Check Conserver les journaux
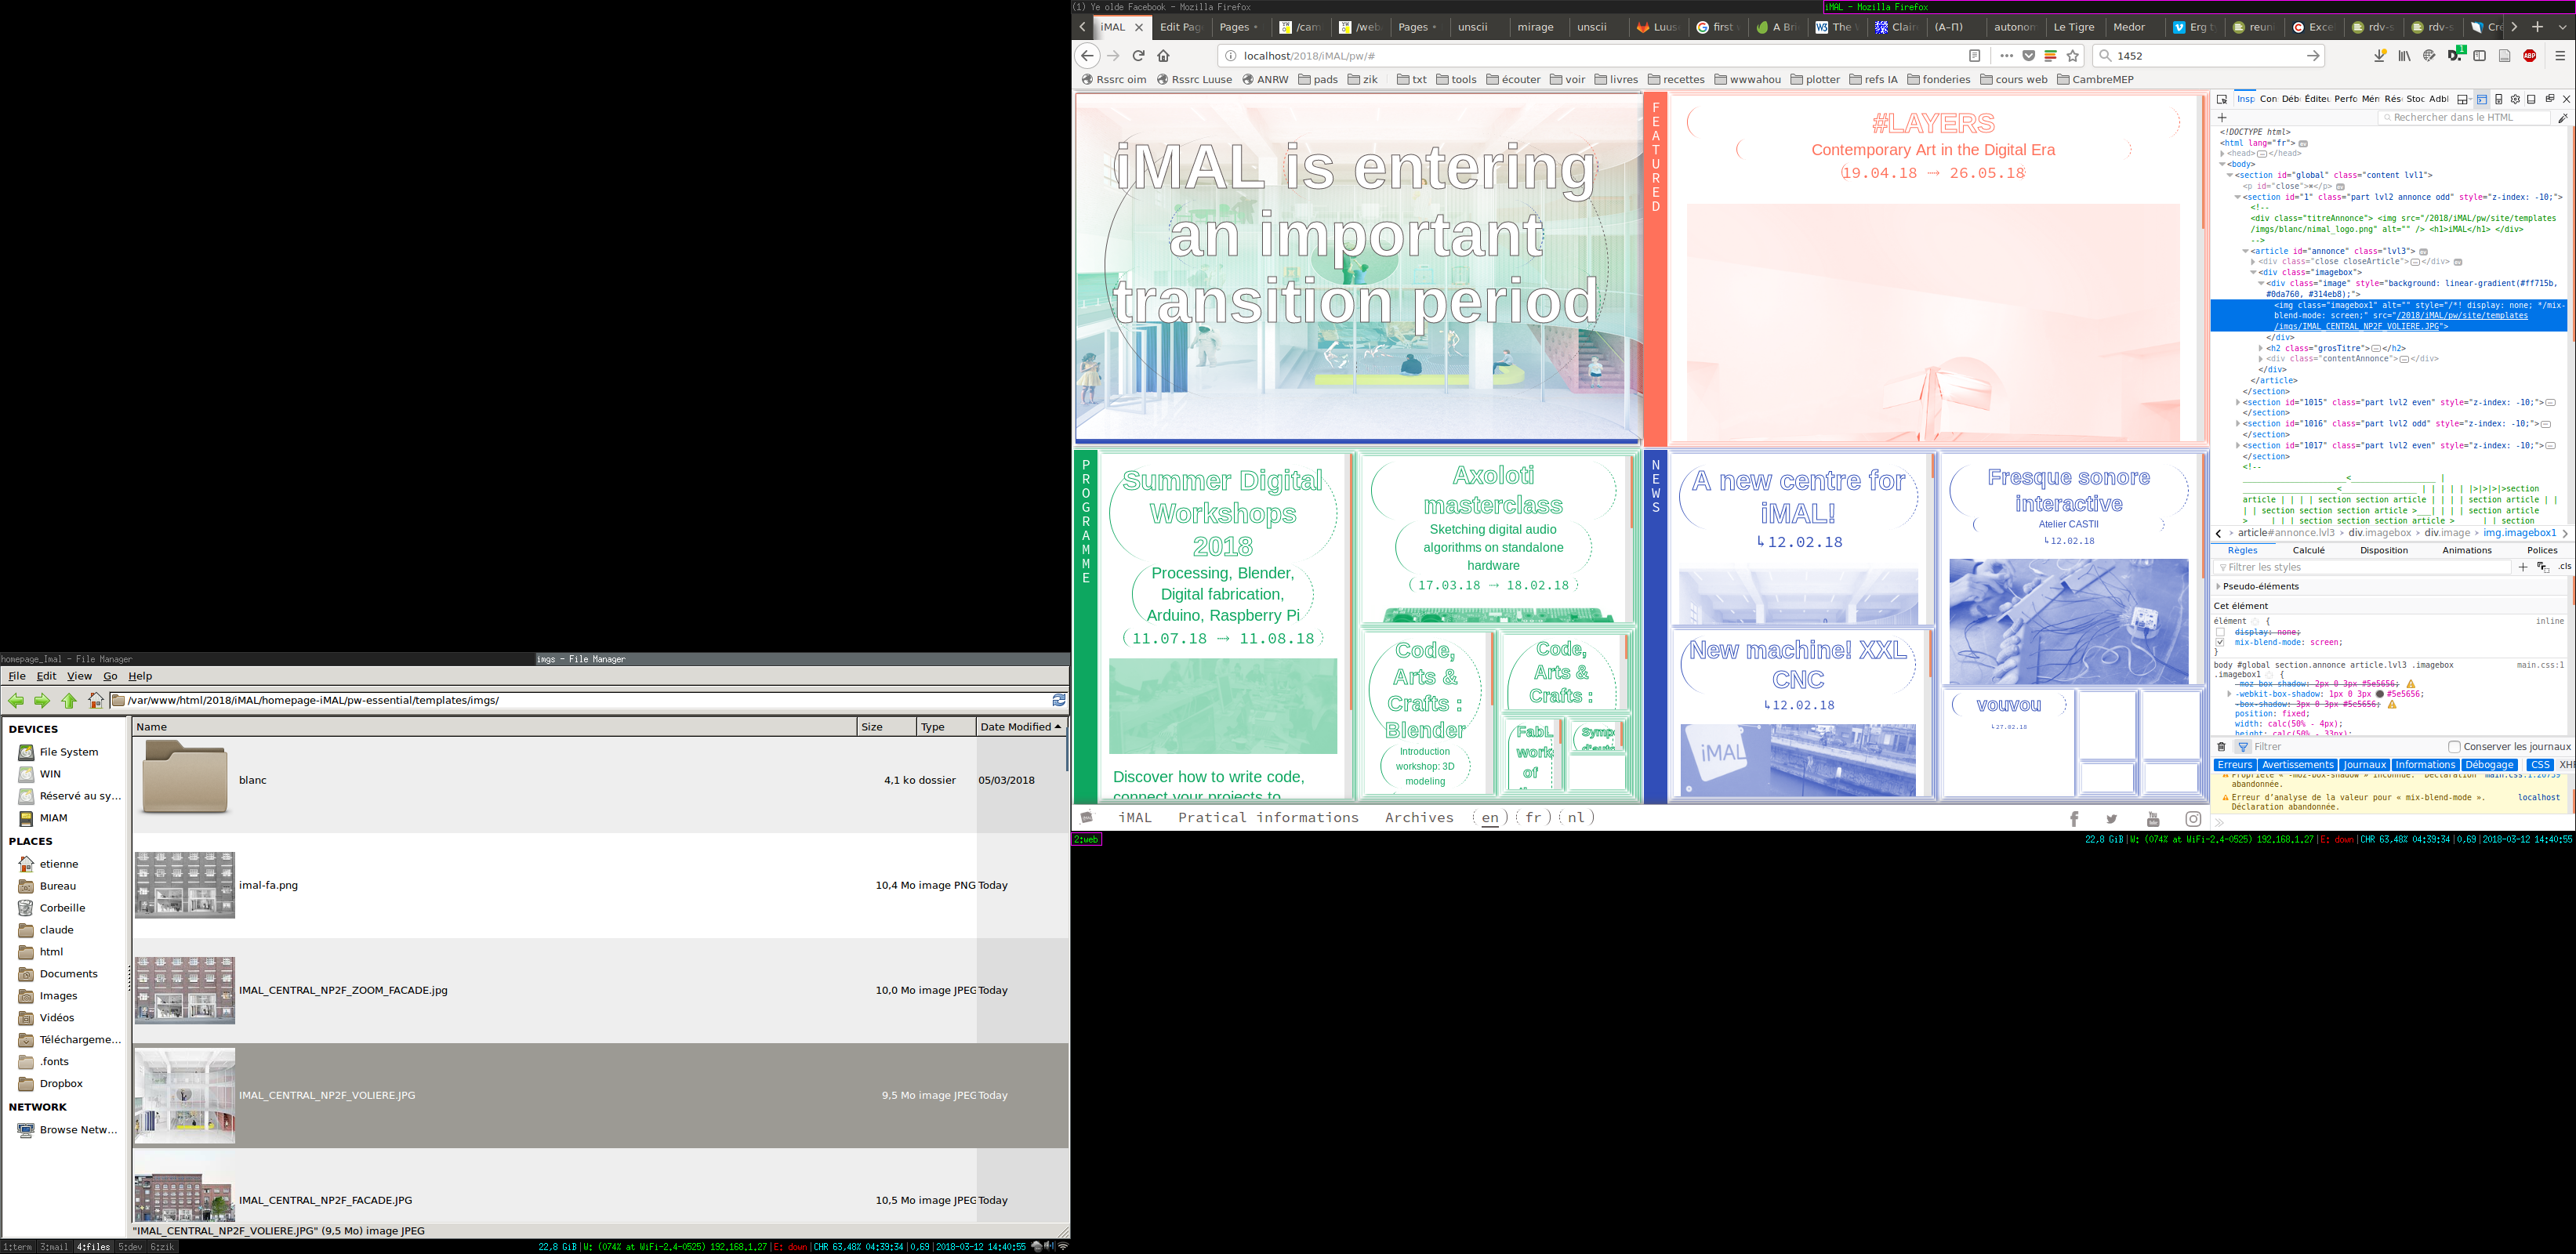Image resolution: width=2576 pixels, height=1254 pixels. click(x=2454, y=747)
